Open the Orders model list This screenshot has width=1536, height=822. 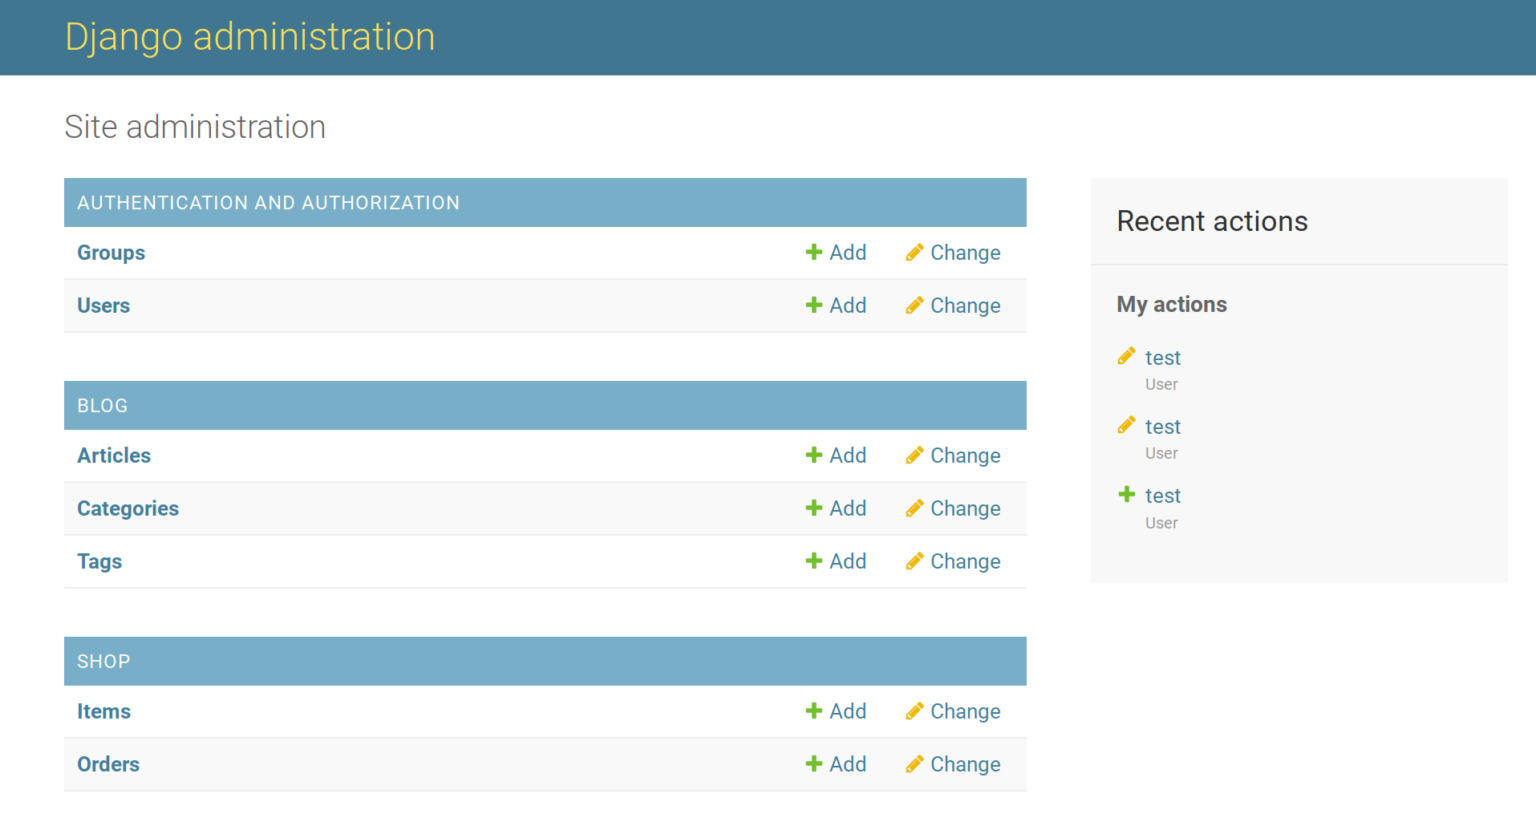tap(108, 765)
